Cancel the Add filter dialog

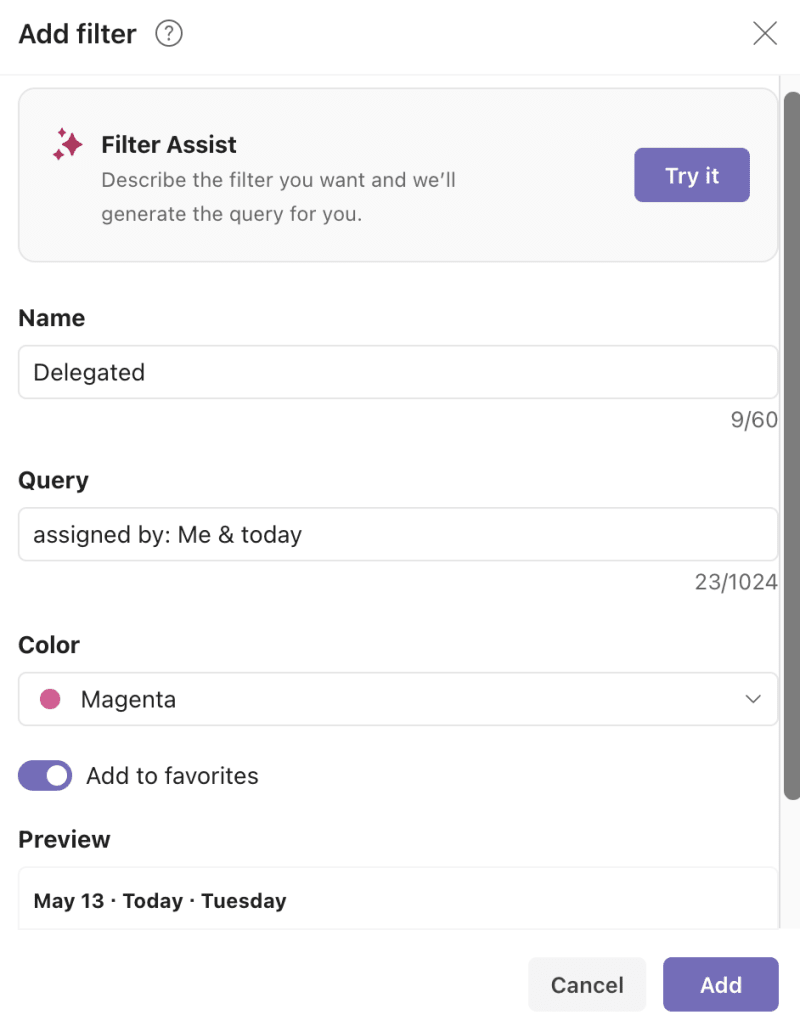coord(587,984)
